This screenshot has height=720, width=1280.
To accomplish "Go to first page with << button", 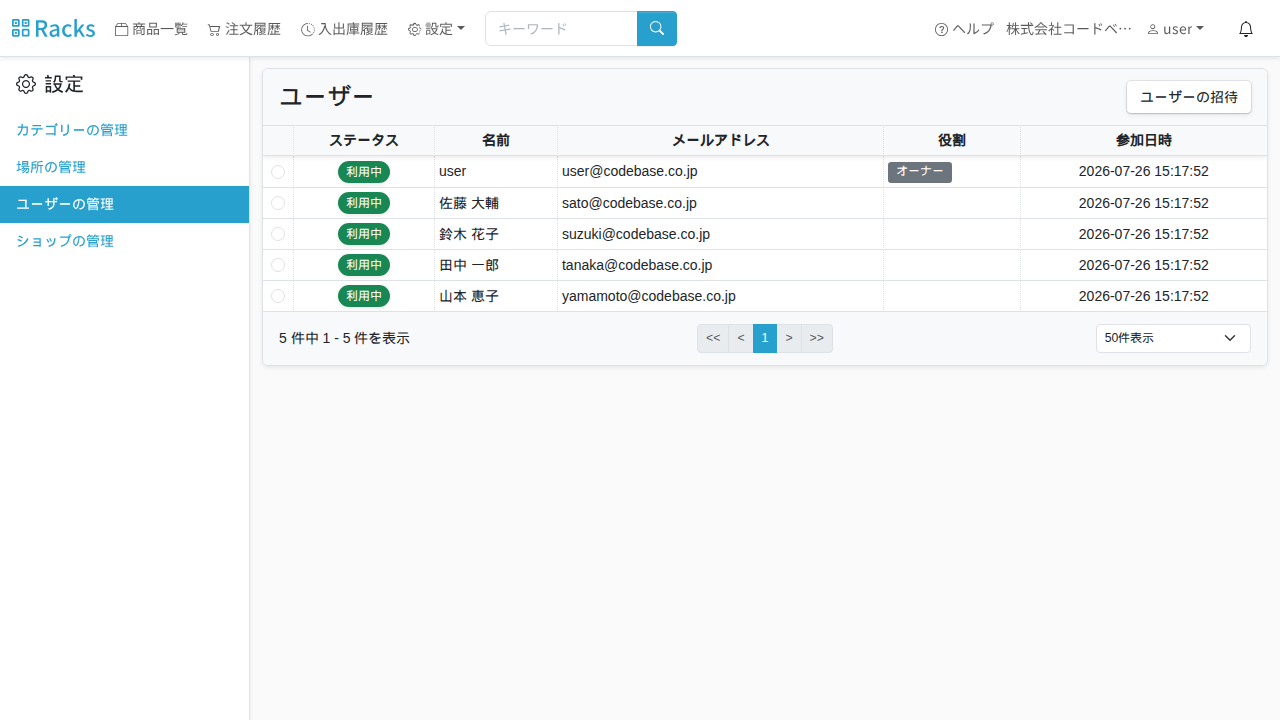I will 713,338.
